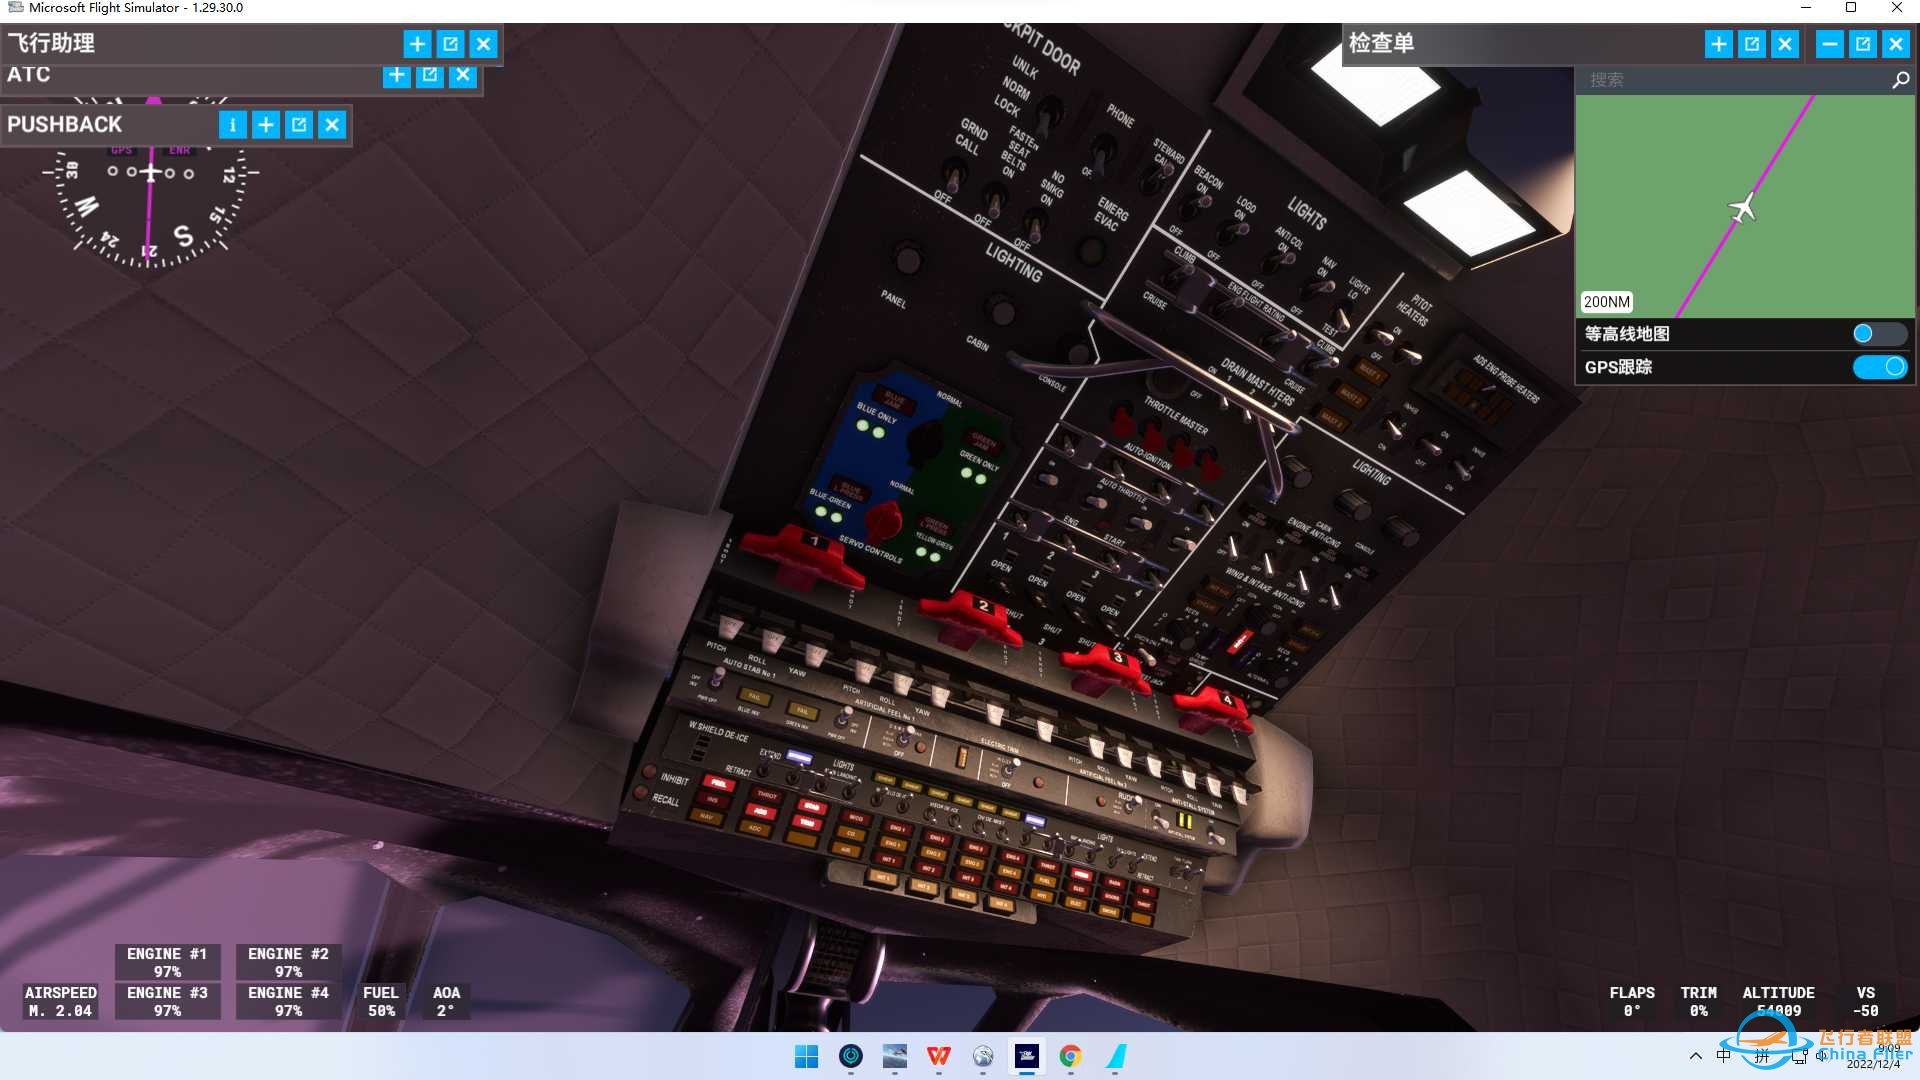
Task: Pop out the 飞行助理 panel
Action: click(x=450, y=44)
